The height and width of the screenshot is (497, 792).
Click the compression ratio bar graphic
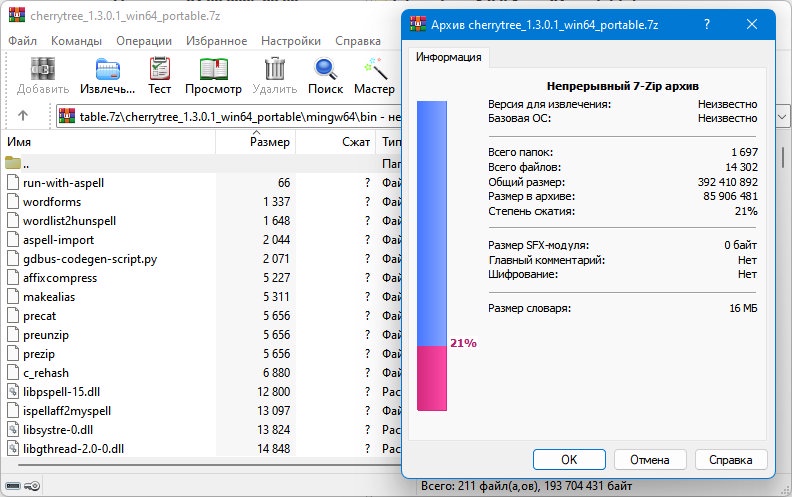(x=432, y=256)
